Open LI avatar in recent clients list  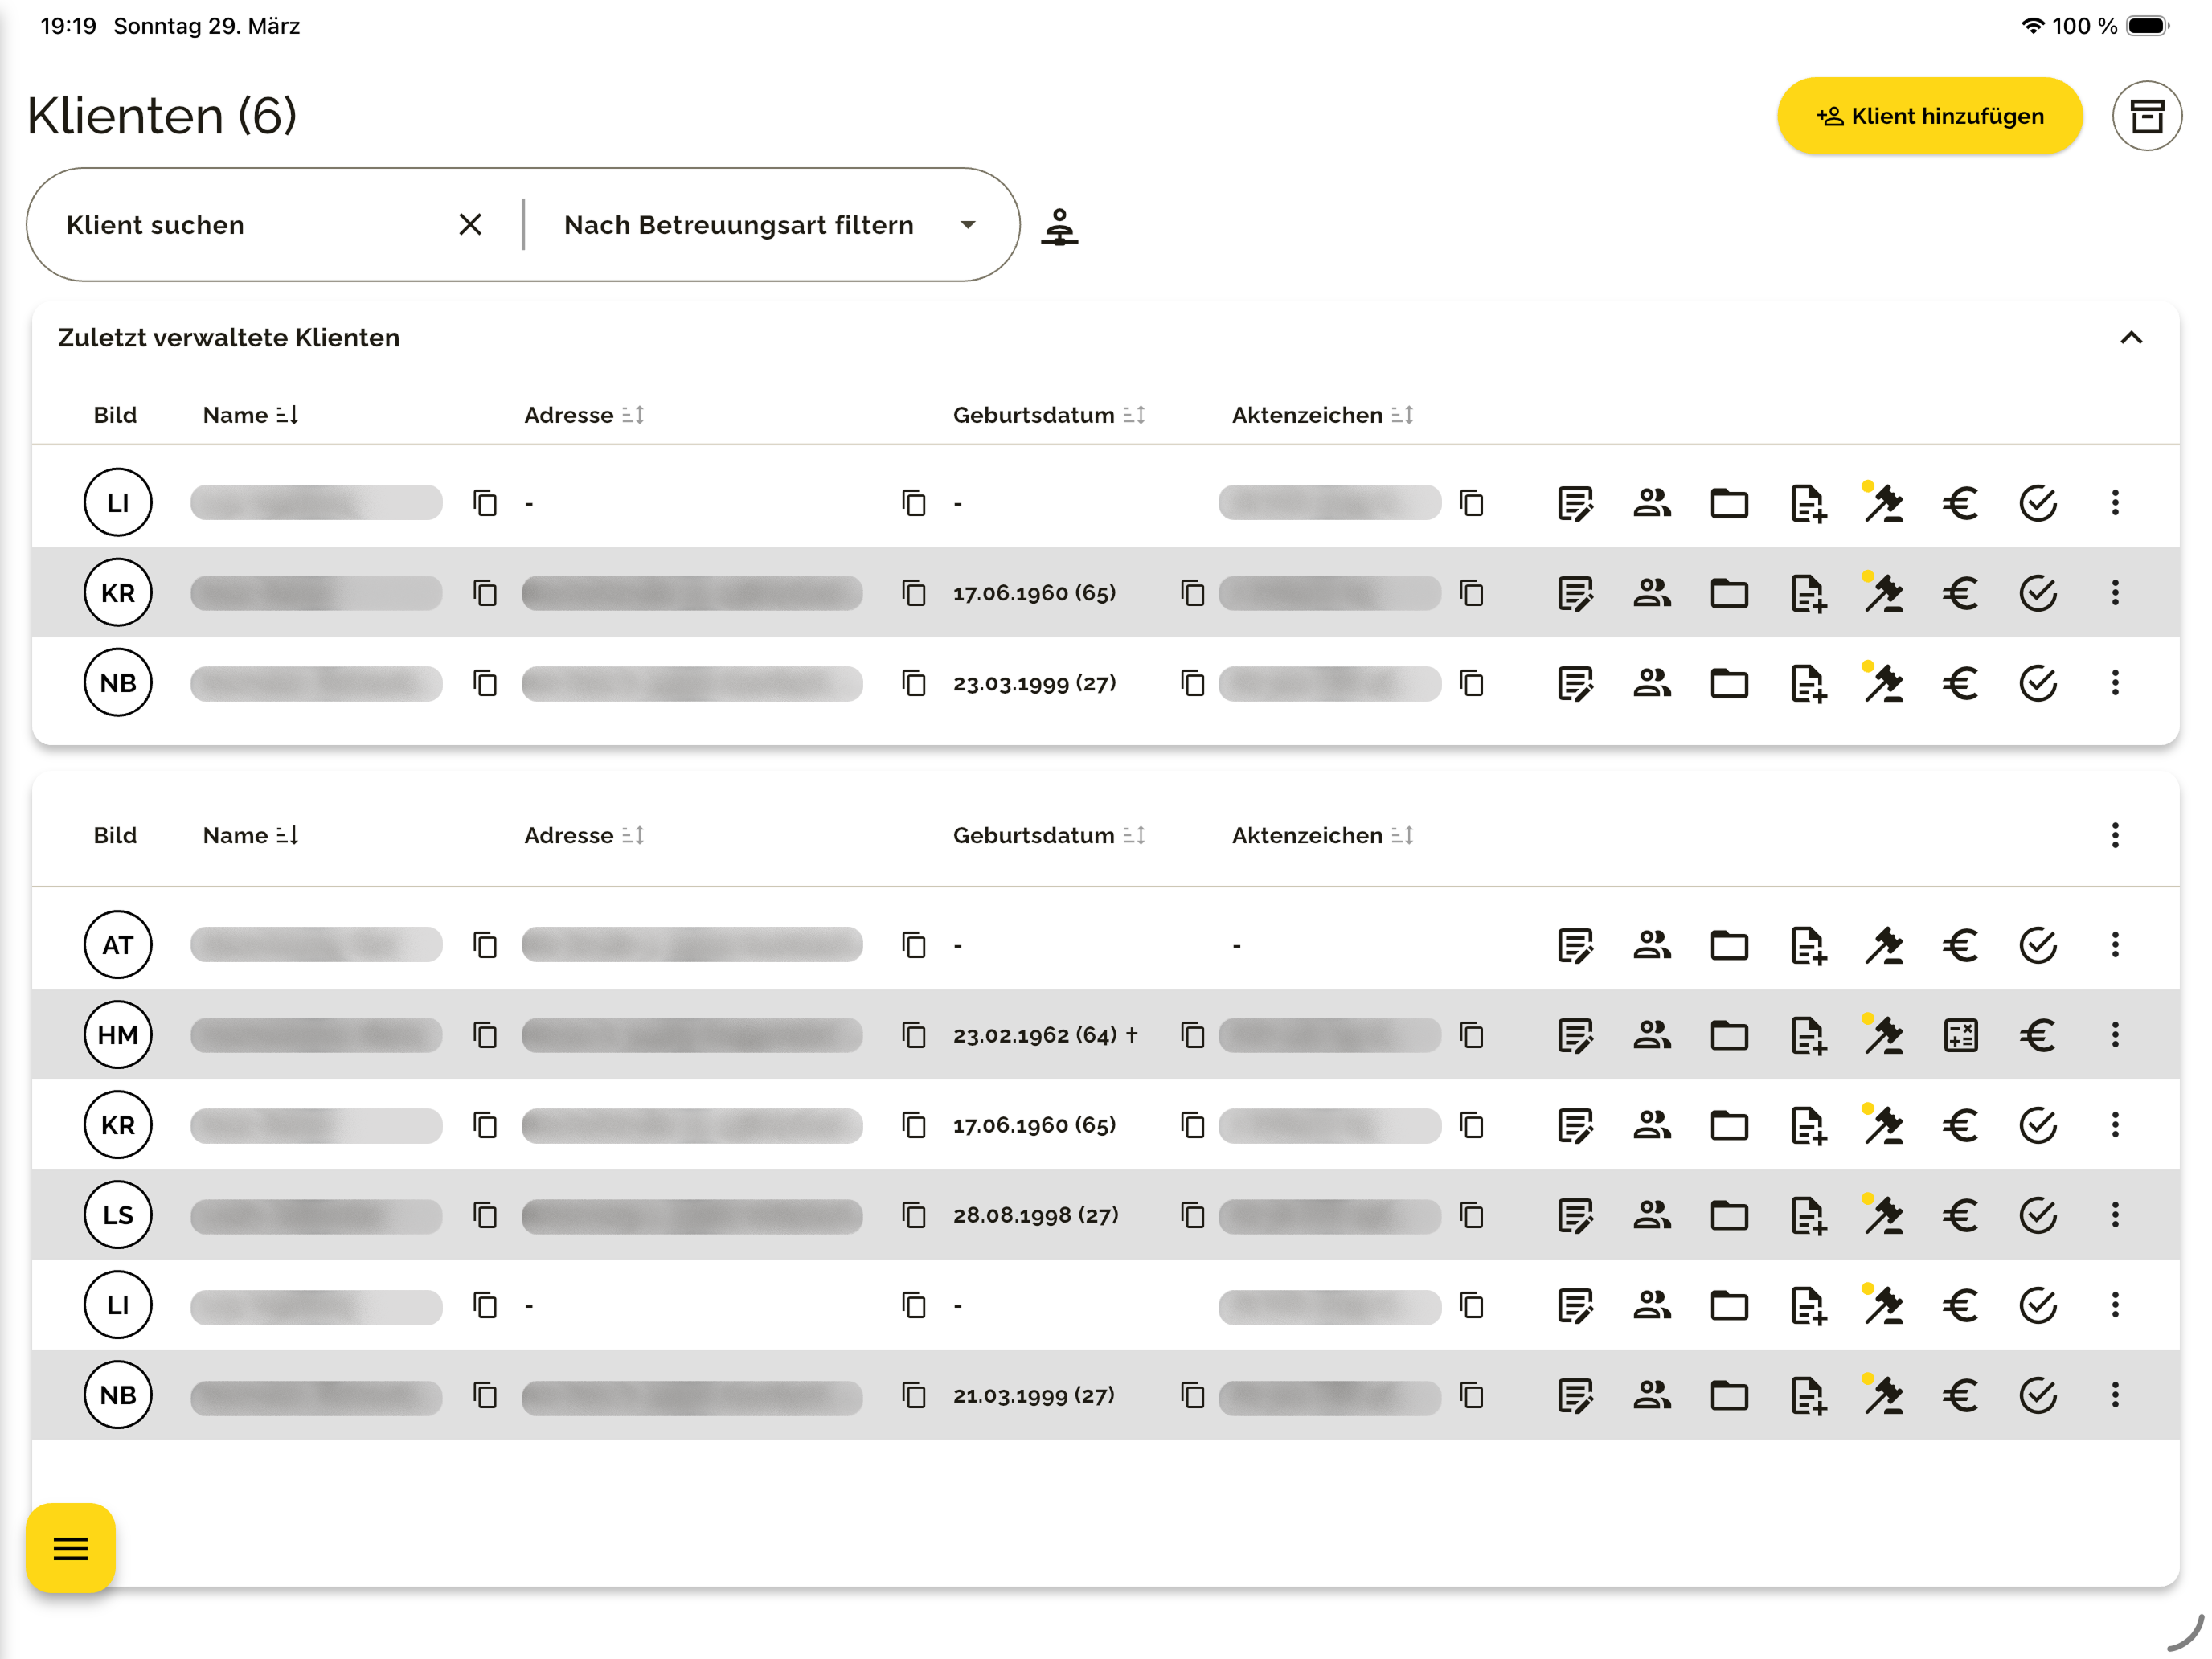click(x=118, y=502)
